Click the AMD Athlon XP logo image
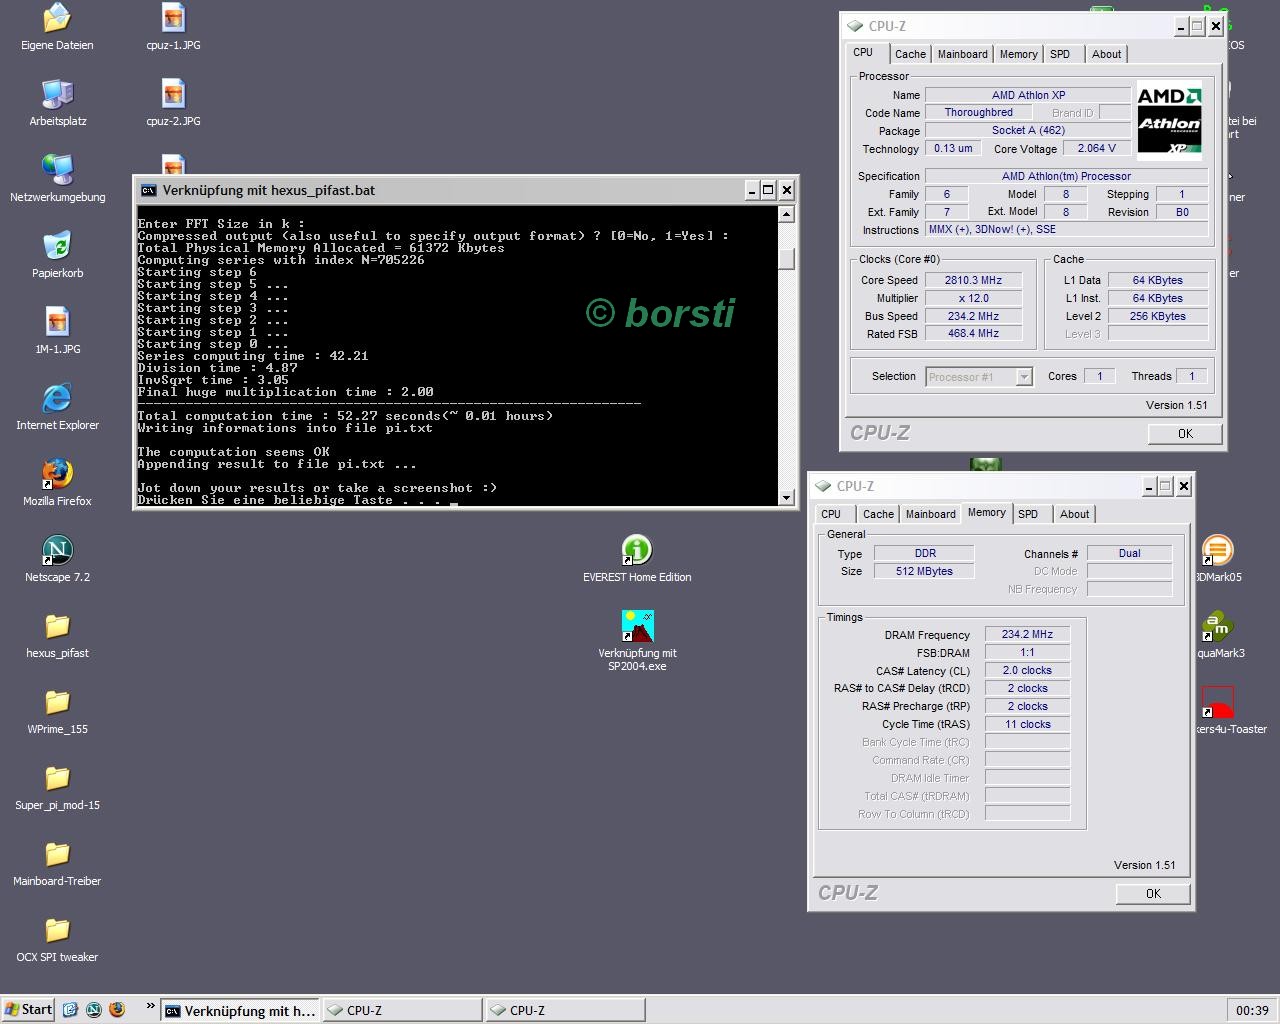This screenshot has height=1024, width=1280. point(1169,120)
